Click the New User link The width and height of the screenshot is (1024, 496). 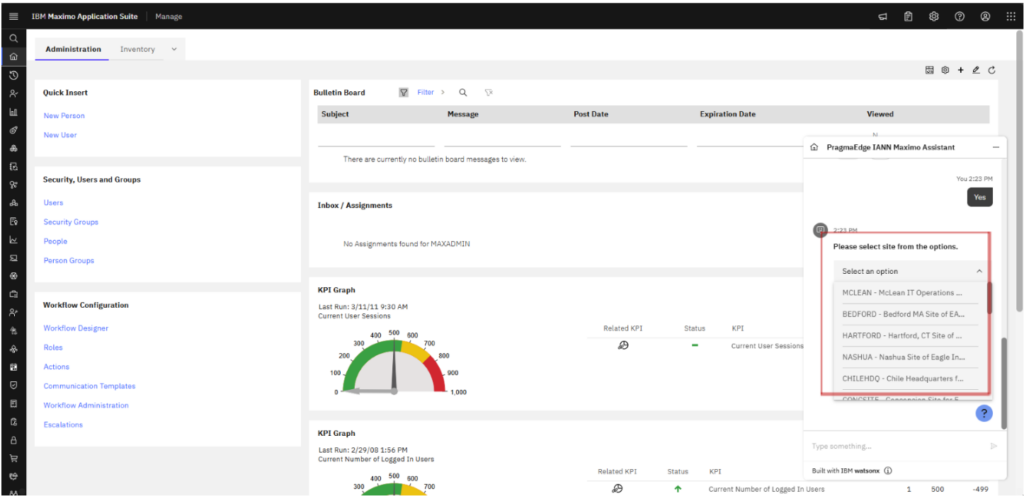[x=60, y=135]
